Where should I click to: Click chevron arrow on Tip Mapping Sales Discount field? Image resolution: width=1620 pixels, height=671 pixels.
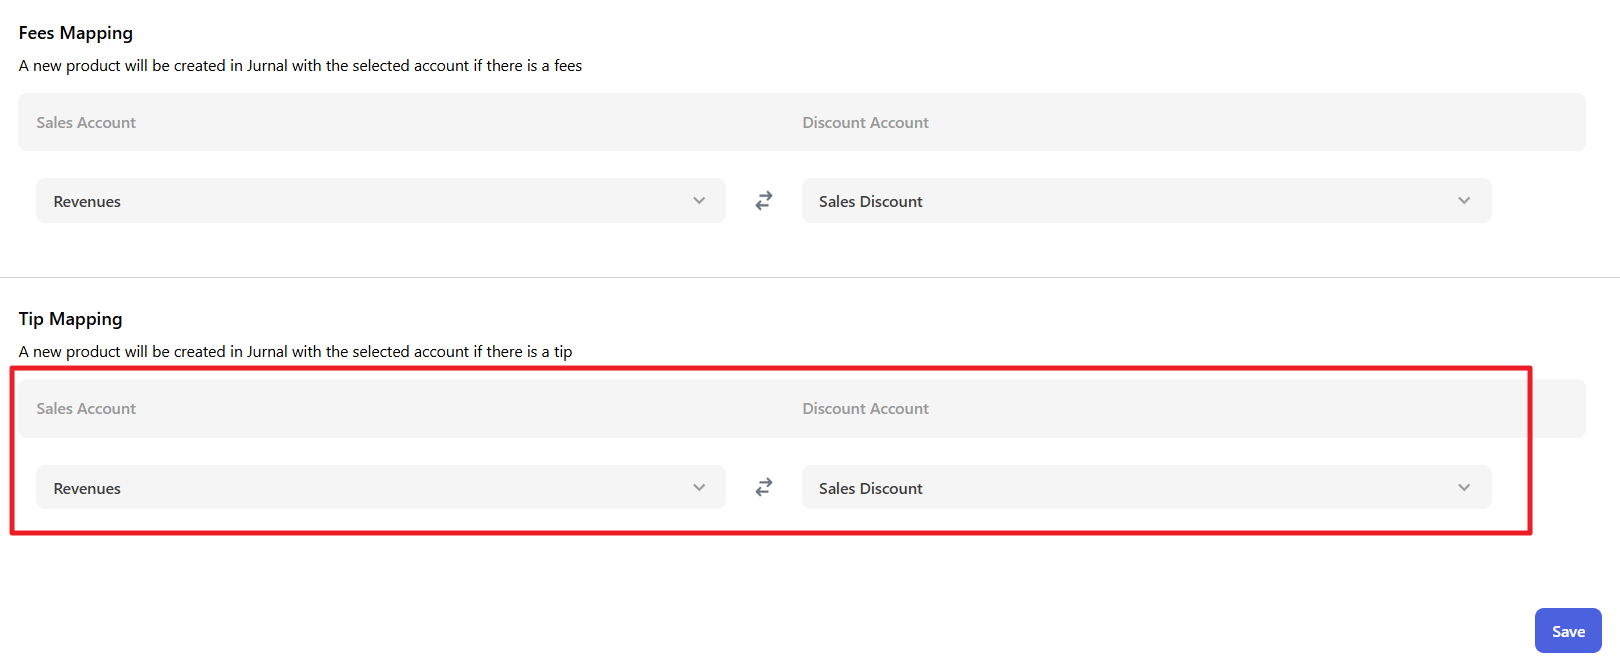click(1464, 488)
